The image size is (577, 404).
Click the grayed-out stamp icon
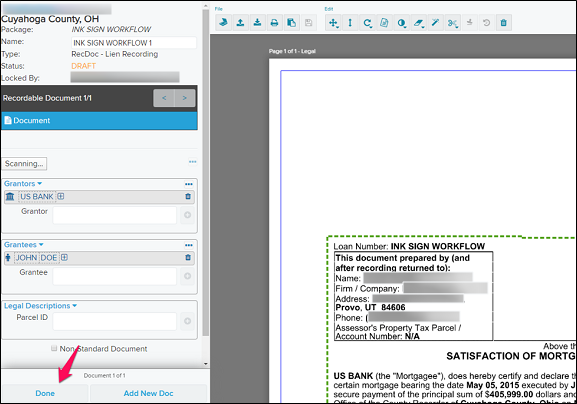(x=470, y=23)
